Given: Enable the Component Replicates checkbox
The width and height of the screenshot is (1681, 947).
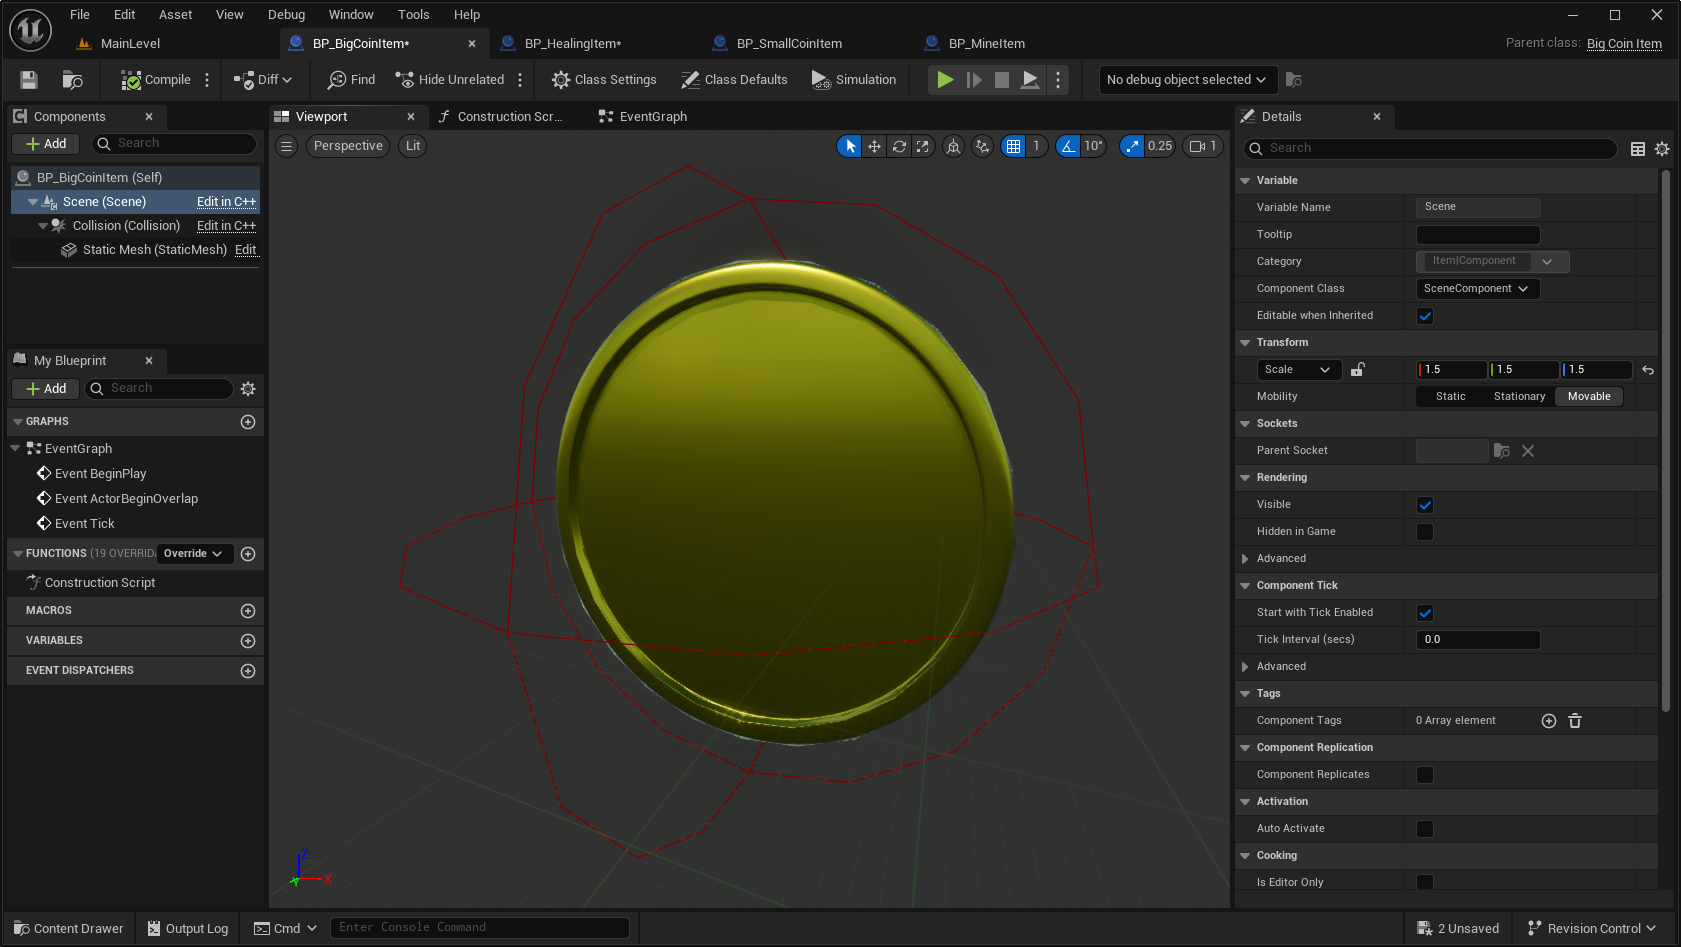Looking at the screenshot, I should tap(1425, 775).
